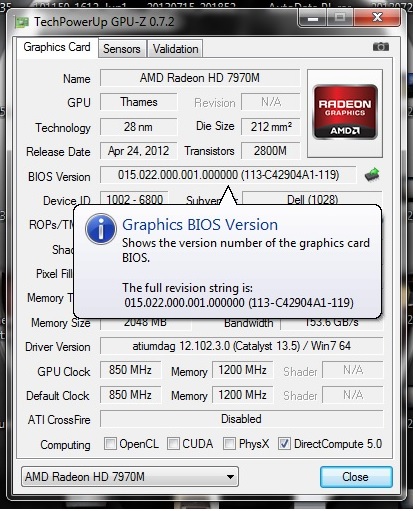This screenshot has width=415, height=511.
Task: Click the Transistors value 2800M
Action: tap(271, 151)
